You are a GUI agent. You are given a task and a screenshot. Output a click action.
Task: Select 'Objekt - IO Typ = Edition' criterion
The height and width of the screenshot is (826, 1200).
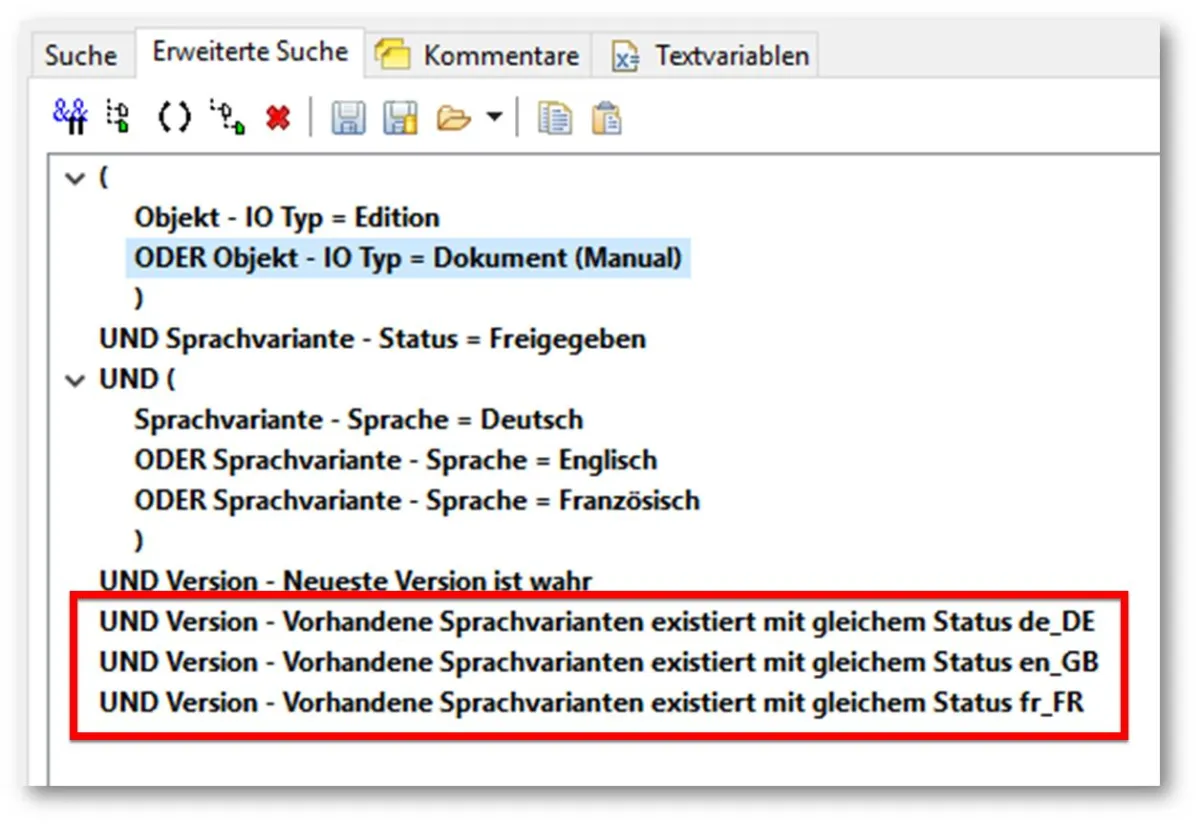point(287,218)
